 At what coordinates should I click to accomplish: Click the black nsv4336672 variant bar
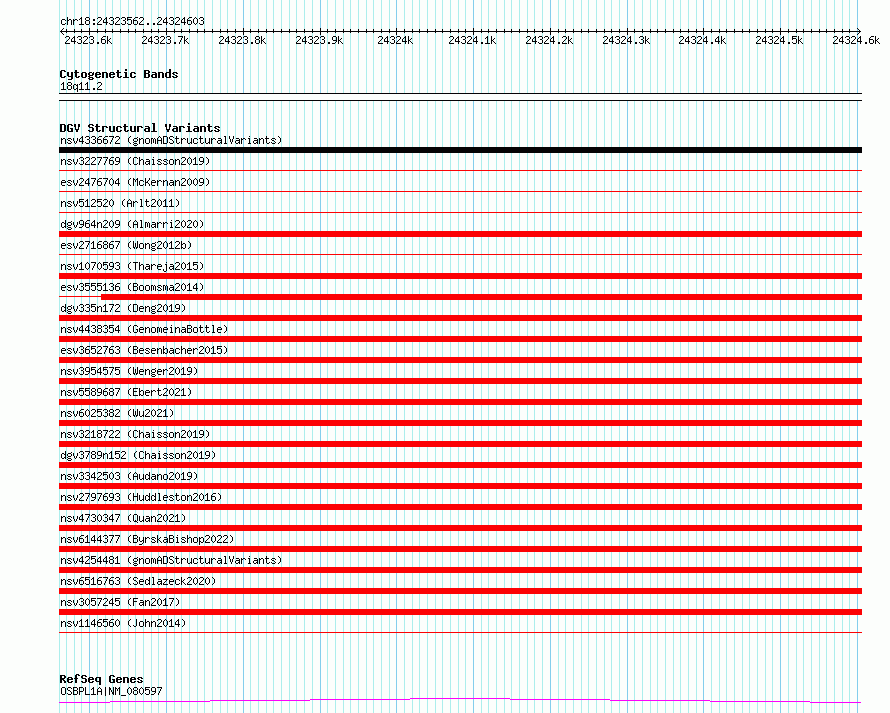click(460, 150)
